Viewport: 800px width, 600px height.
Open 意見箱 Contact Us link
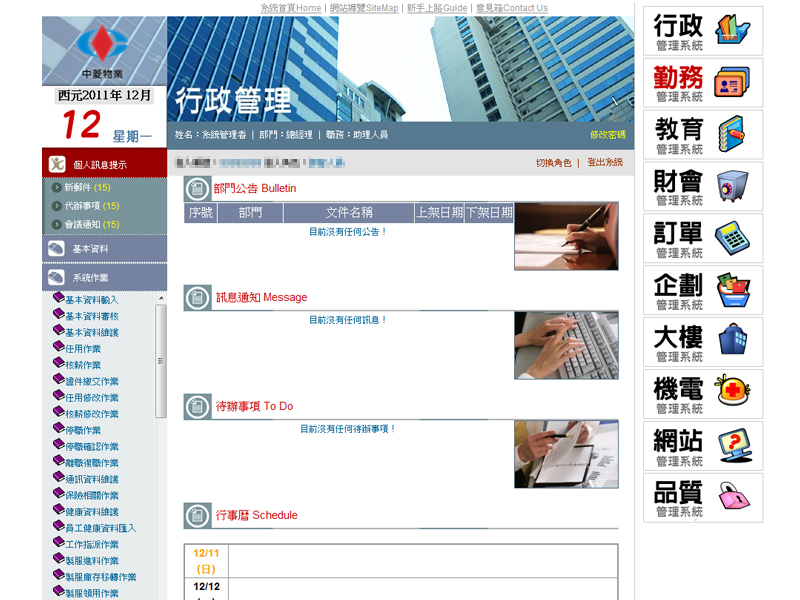point(512,8)
